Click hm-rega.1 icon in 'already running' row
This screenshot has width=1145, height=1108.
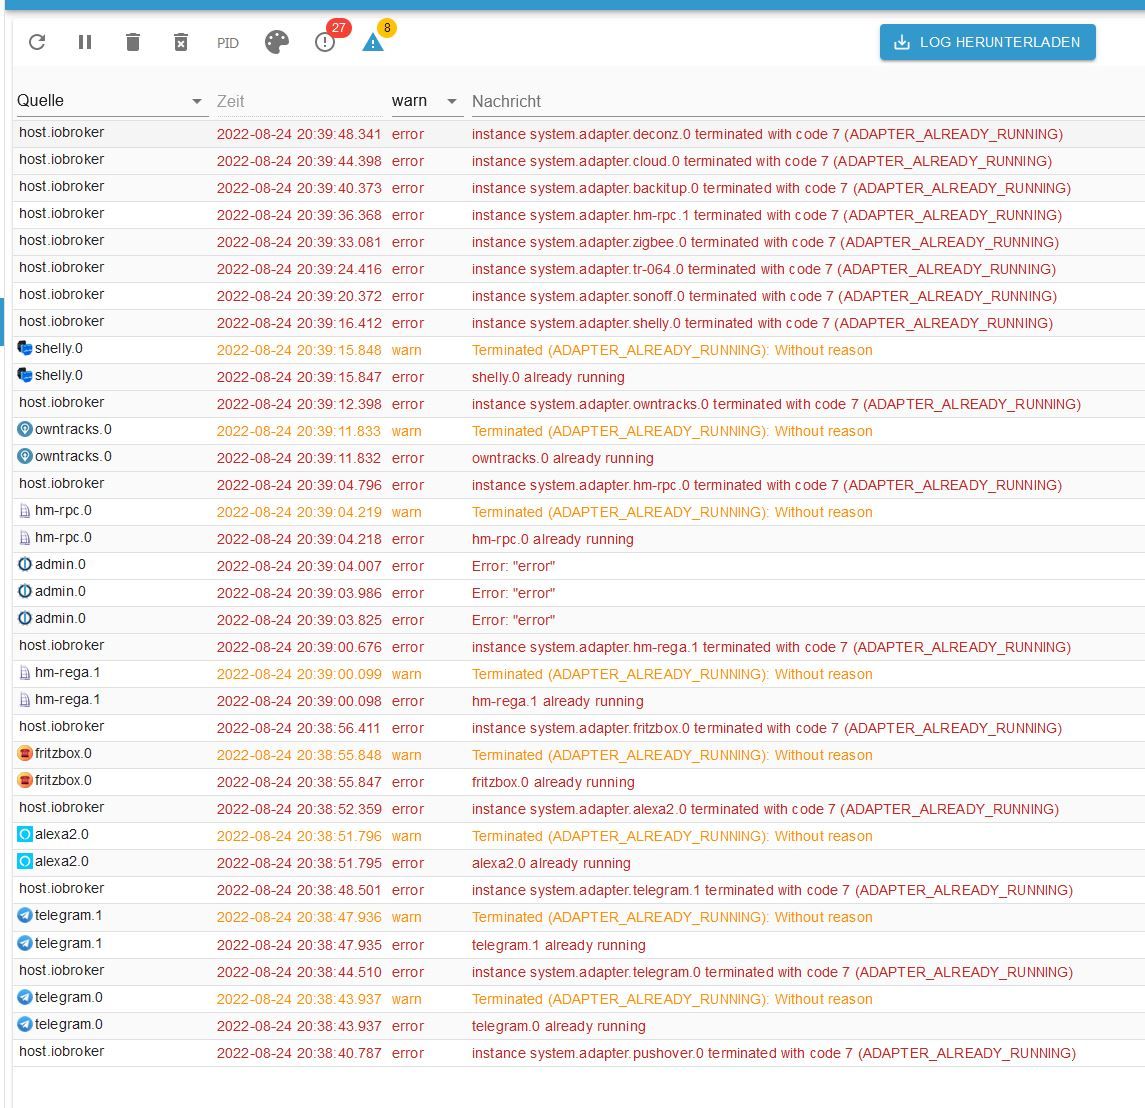(25, 700)
